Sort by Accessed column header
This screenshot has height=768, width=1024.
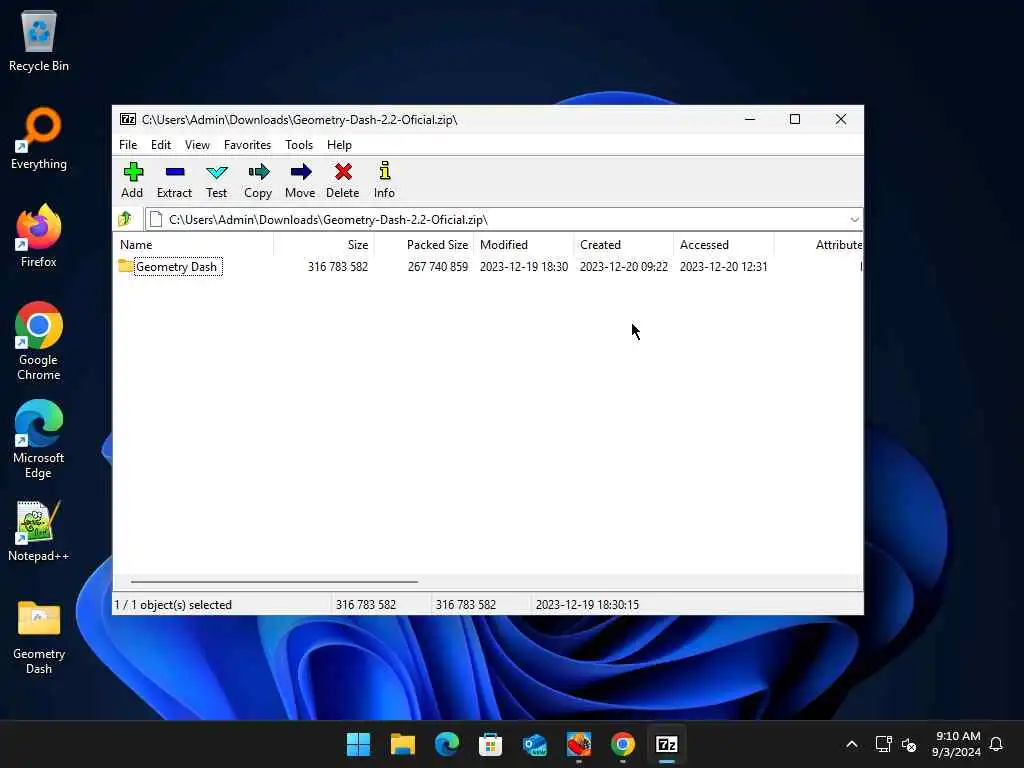click(x=724, y=245)
